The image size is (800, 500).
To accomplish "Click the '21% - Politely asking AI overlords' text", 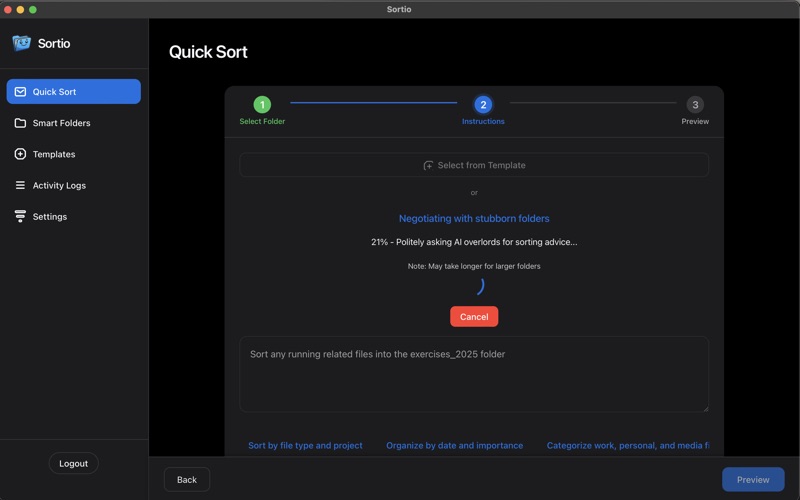I will (474, 242).
